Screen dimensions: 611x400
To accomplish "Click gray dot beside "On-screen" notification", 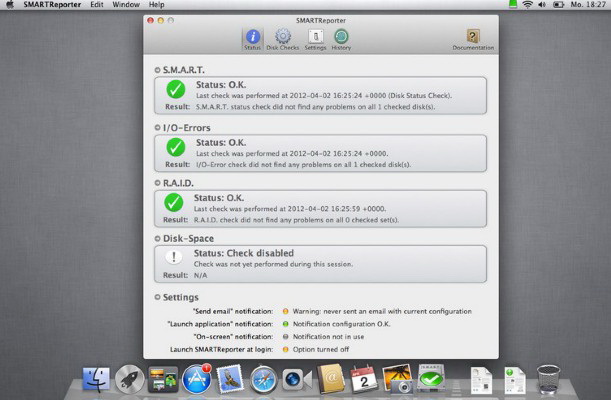I will (x=286, y=337).
